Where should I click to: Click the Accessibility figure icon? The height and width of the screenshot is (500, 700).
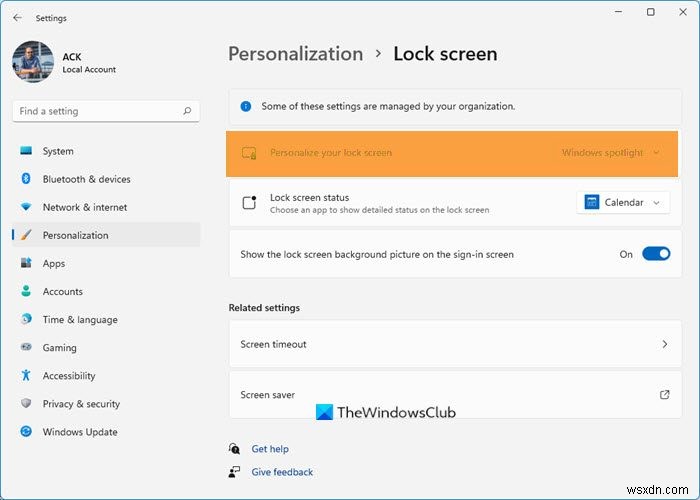26,375
